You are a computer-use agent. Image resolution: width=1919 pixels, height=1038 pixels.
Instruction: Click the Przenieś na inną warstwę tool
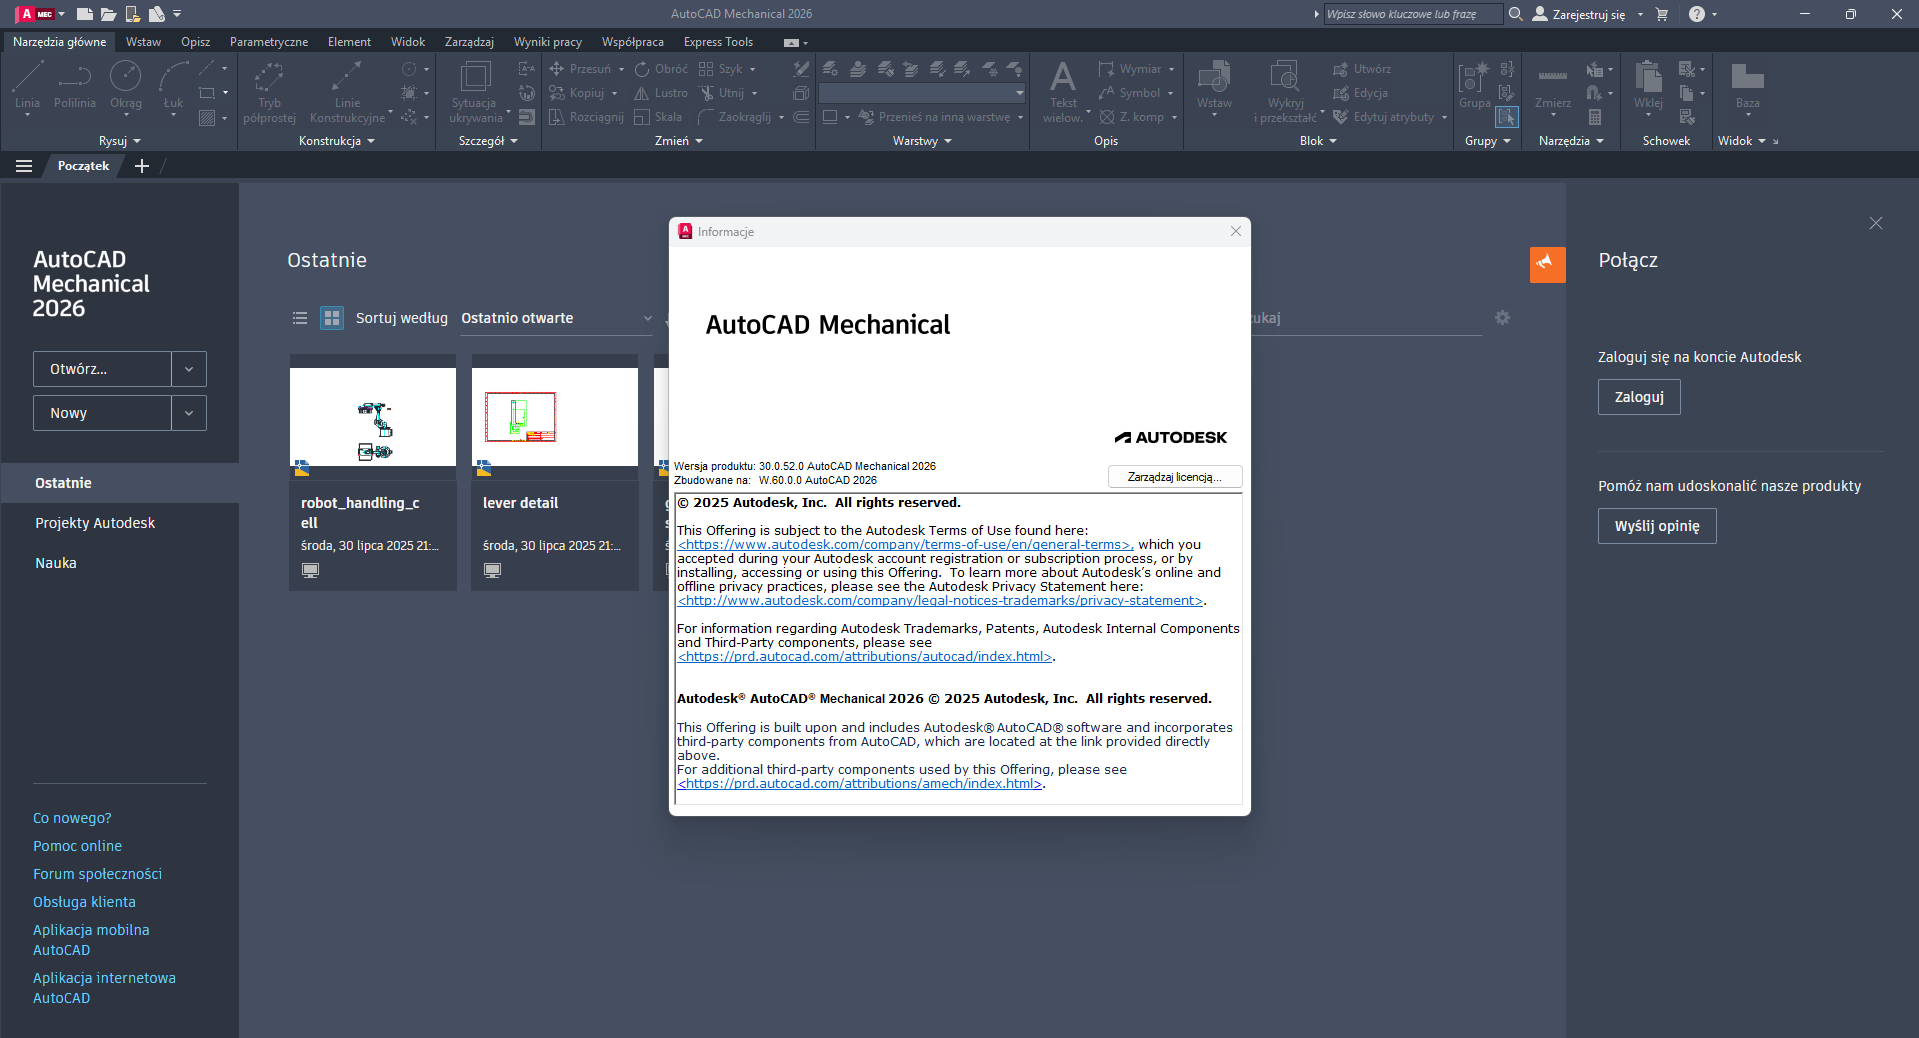pyautogui.click(x=933, y=117)
